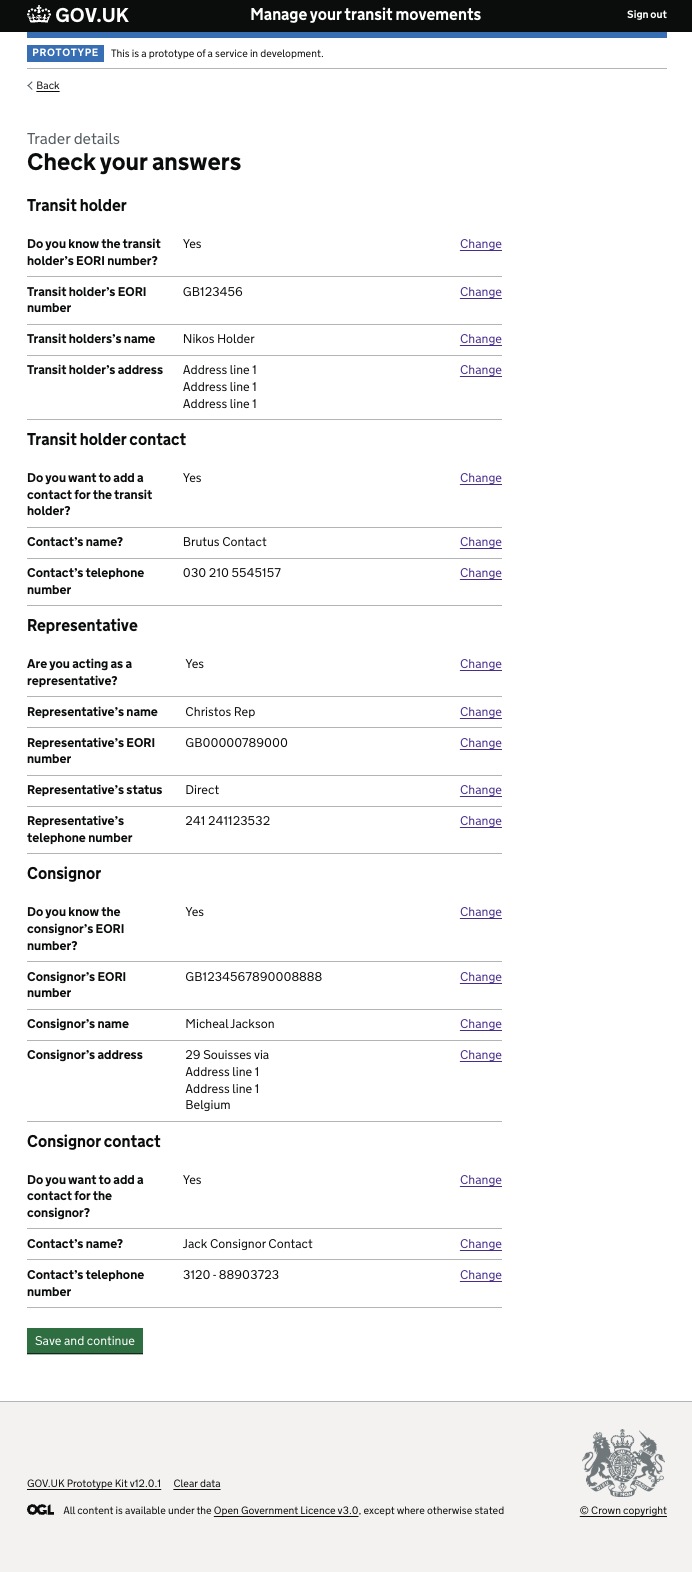Change whether acting as a representative
The height and width of the screenshot is (1572, 692).
pos(480,664)
